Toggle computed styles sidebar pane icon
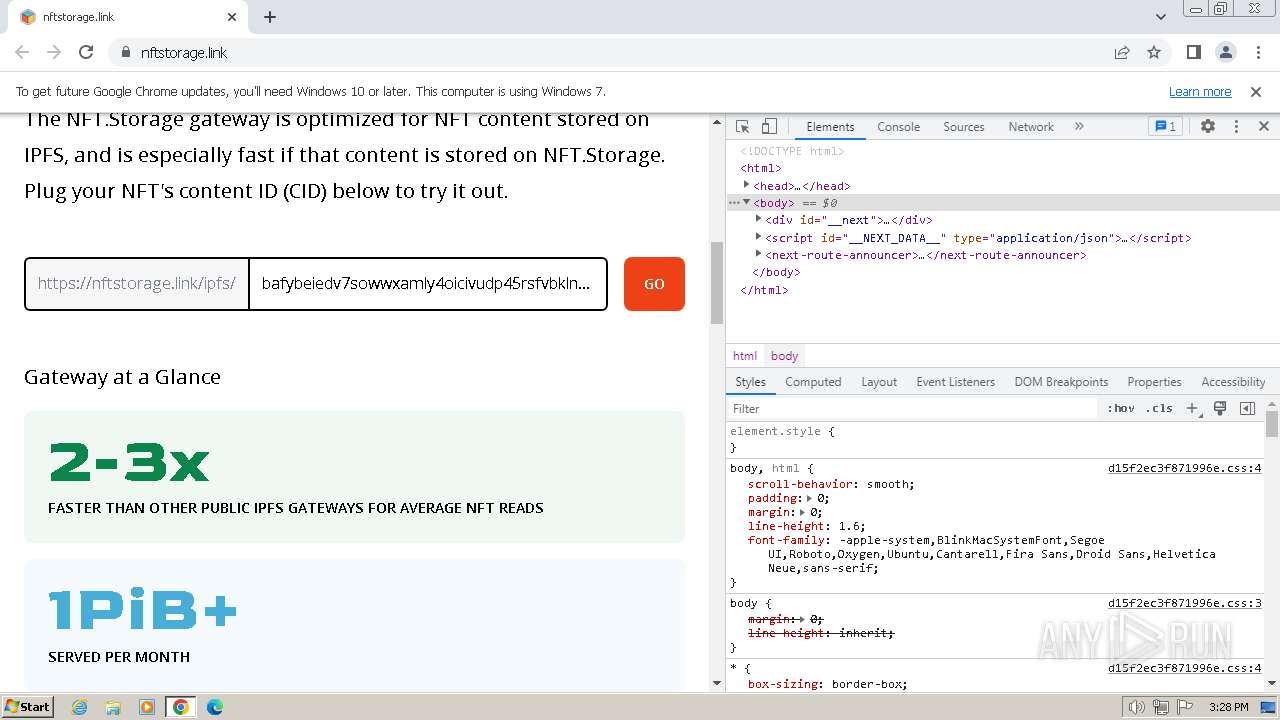The height and width of the screenshot is (720, 1280). click(x=1247, y=408)
